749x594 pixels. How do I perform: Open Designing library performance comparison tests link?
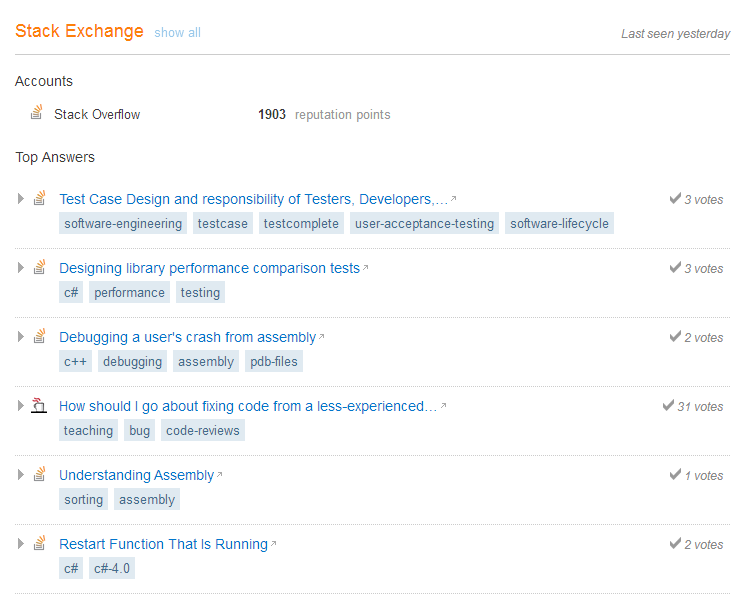point(209,268)
